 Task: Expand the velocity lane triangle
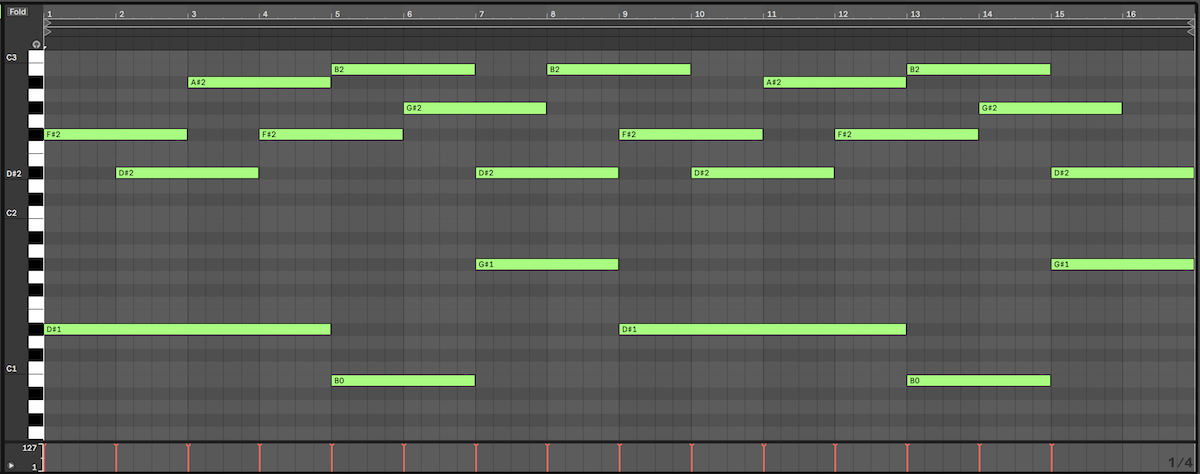pyautogui.click(x=12, y=466)
